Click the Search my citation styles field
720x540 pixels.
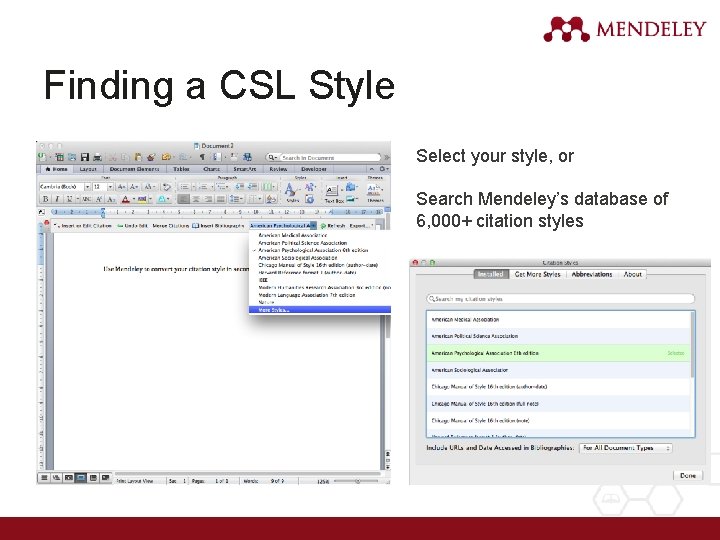(560, 298)
